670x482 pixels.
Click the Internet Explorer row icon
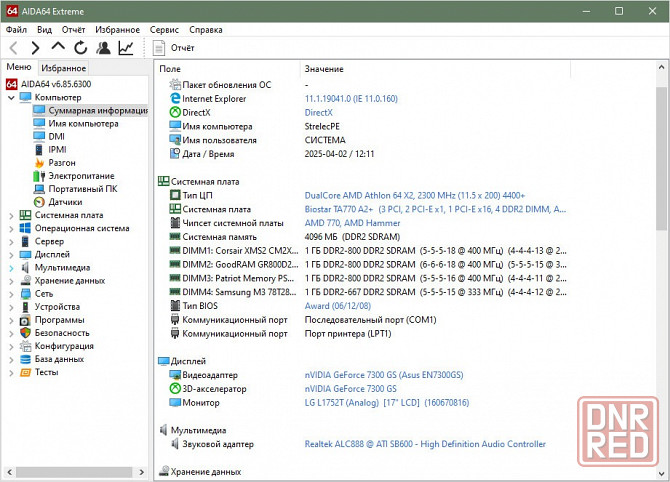175,98
